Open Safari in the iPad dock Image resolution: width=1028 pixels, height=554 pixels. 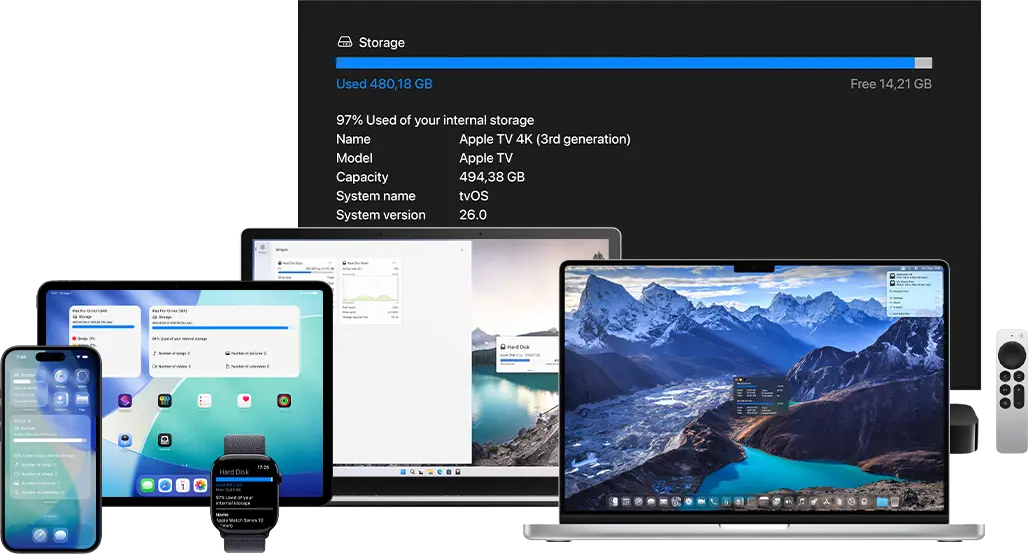coord(165,485)
